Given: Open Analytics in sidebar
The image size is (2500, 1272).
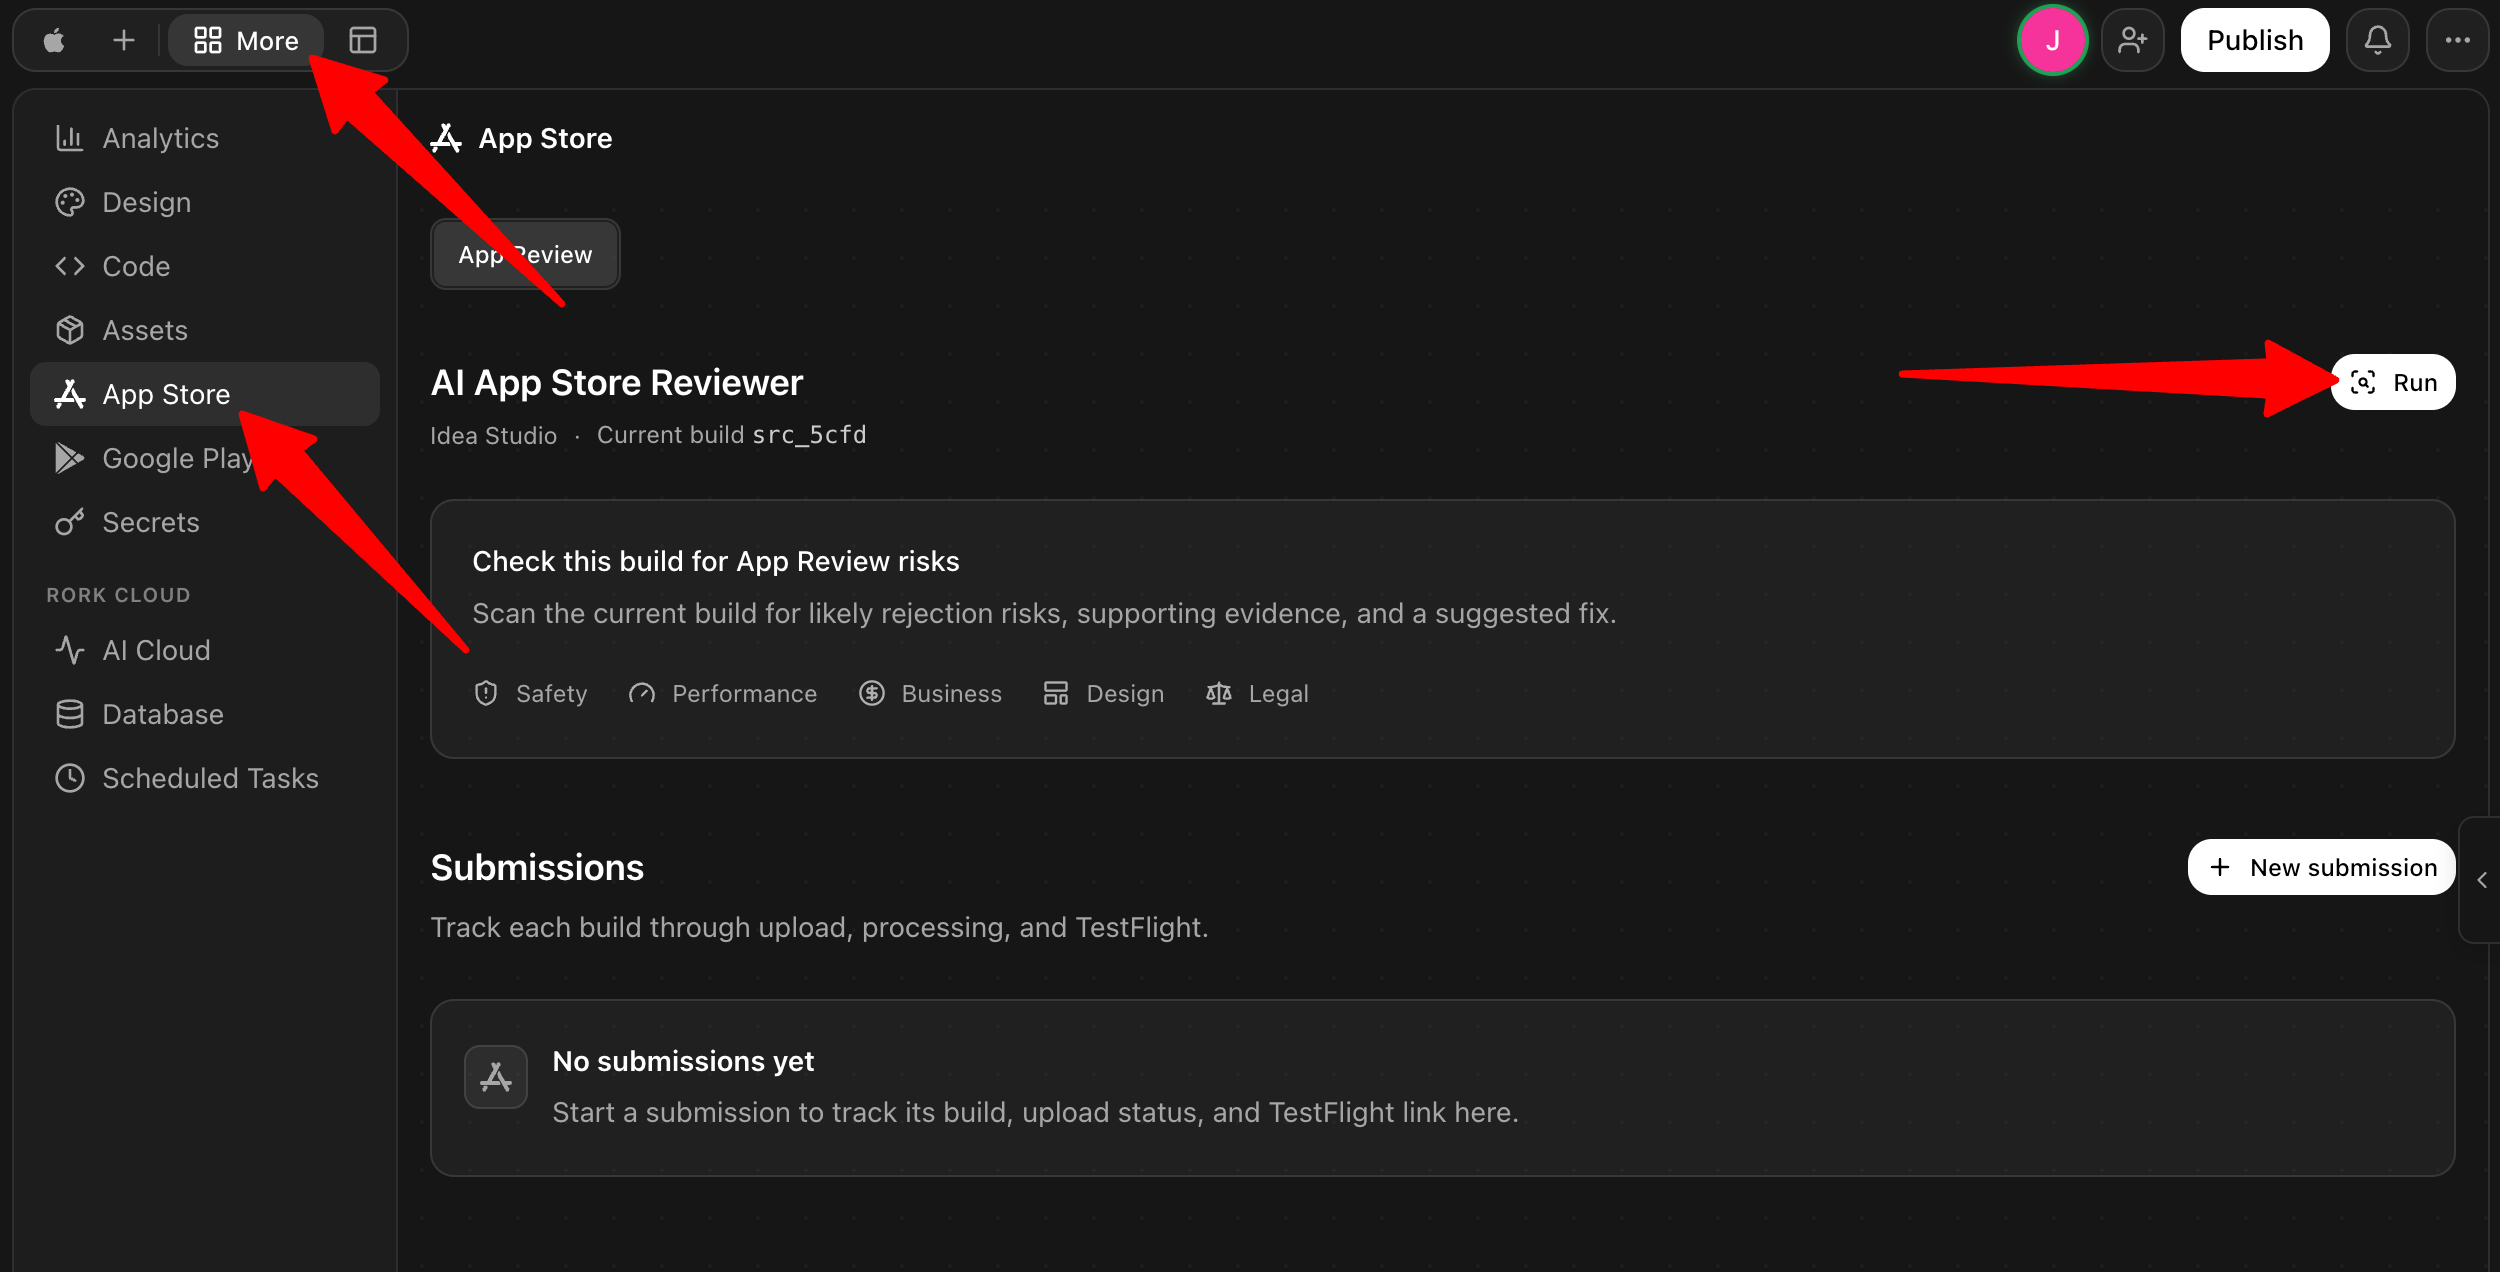Looking at the screenshot, I should pos(205,138).
